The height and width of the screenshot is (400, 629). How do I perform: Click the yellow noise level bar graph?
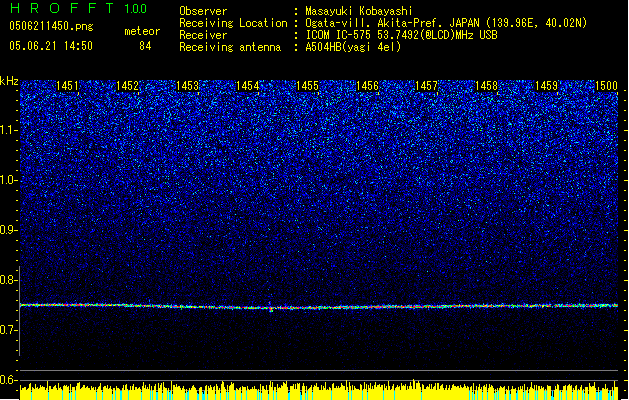pos(320,391)
